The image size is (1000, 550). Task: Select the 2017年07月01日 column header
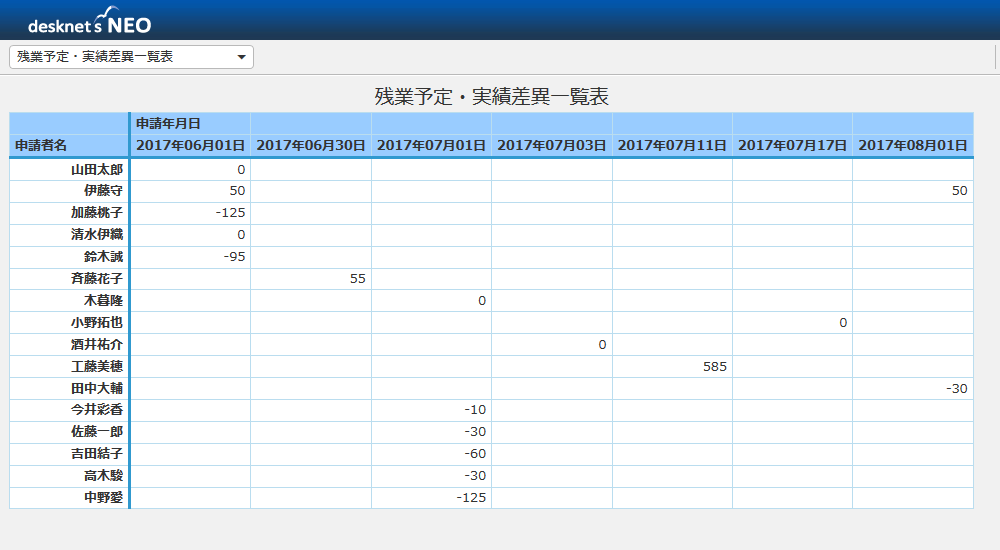click(431, 145)
